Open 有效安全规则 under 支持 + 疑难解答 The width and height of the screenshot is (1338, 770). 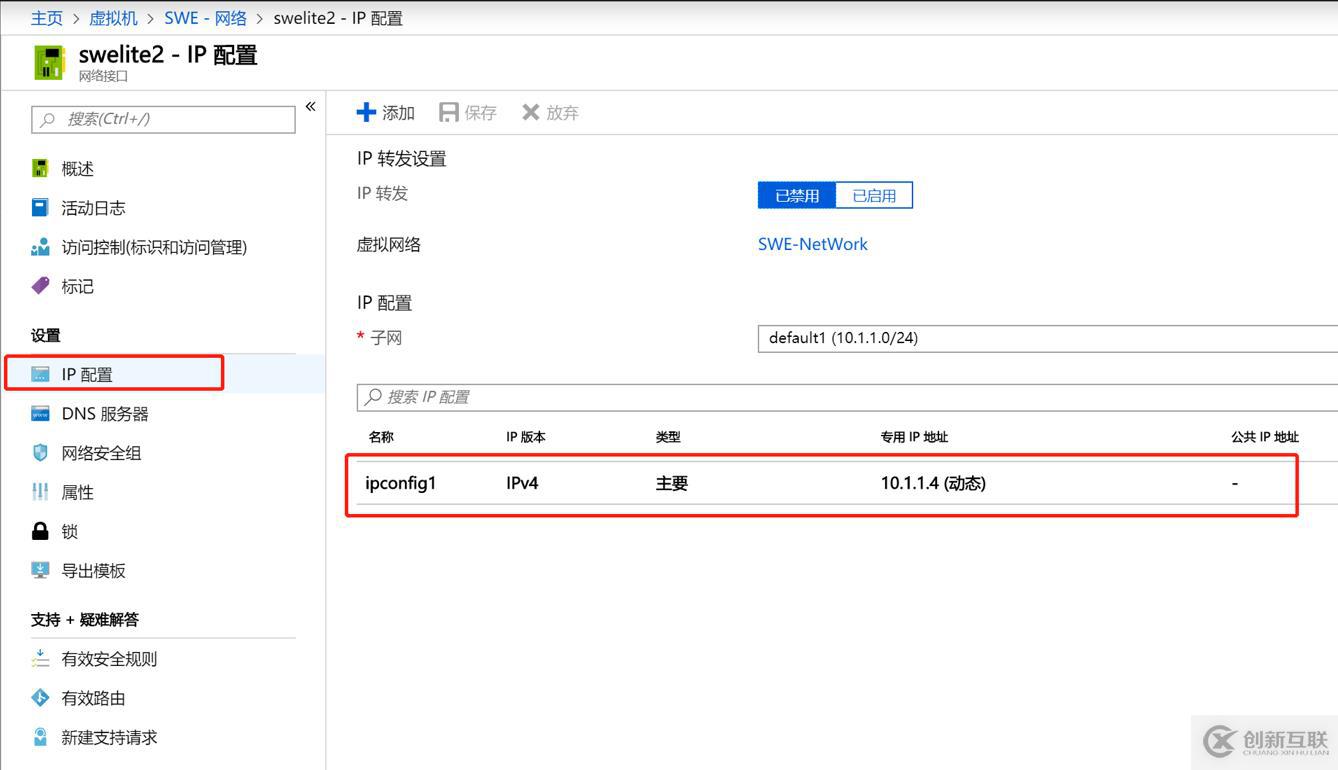point(108,658)
